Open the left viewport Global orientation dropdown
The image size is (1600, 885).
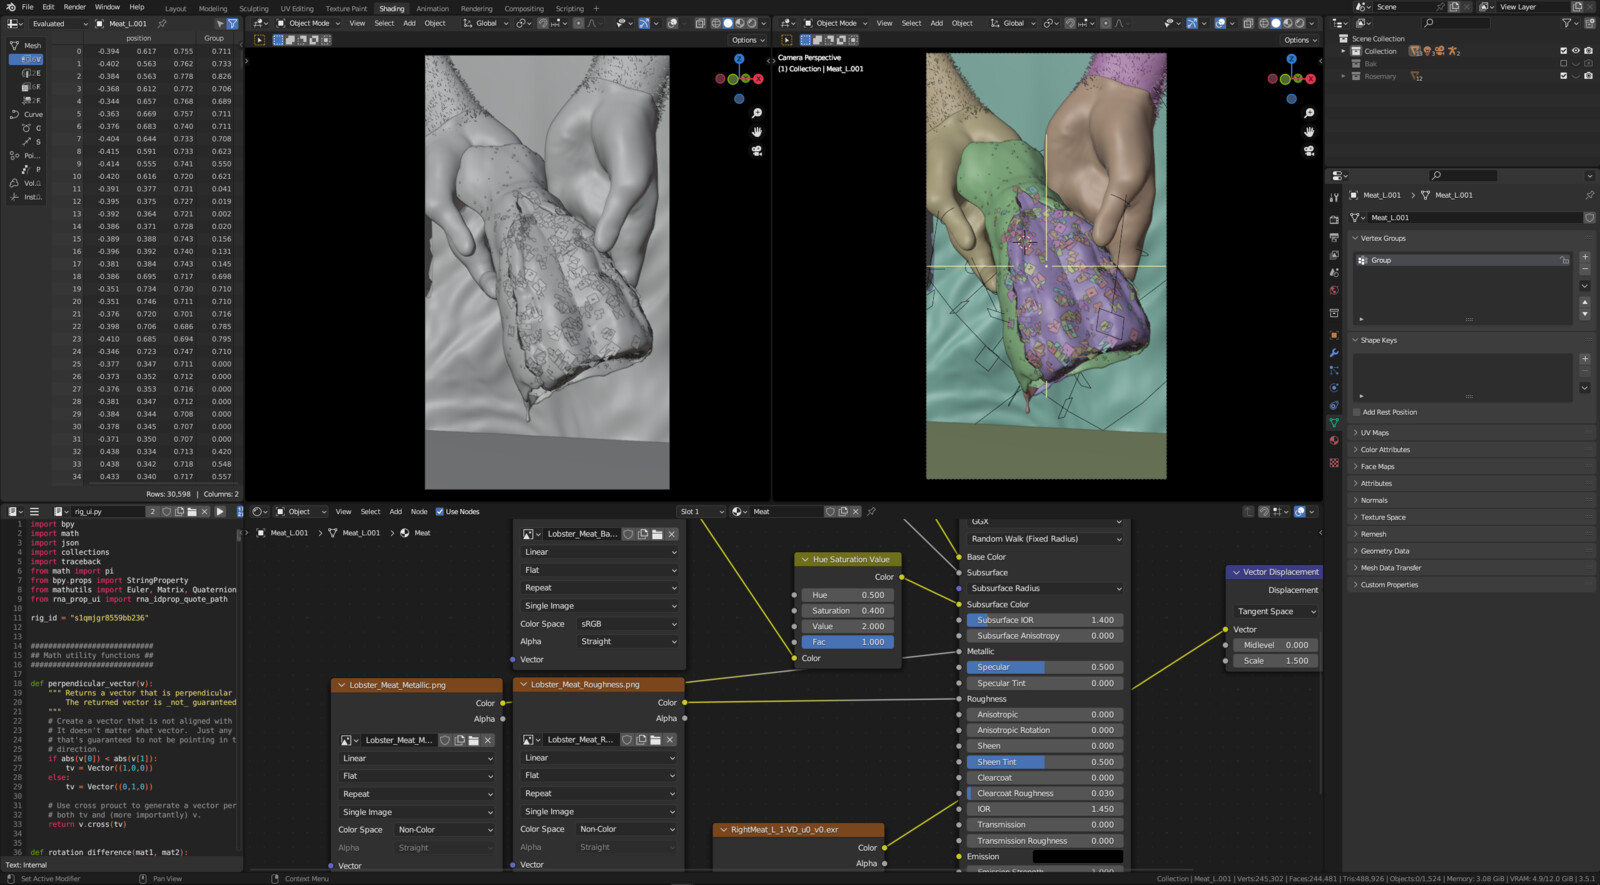484,23
